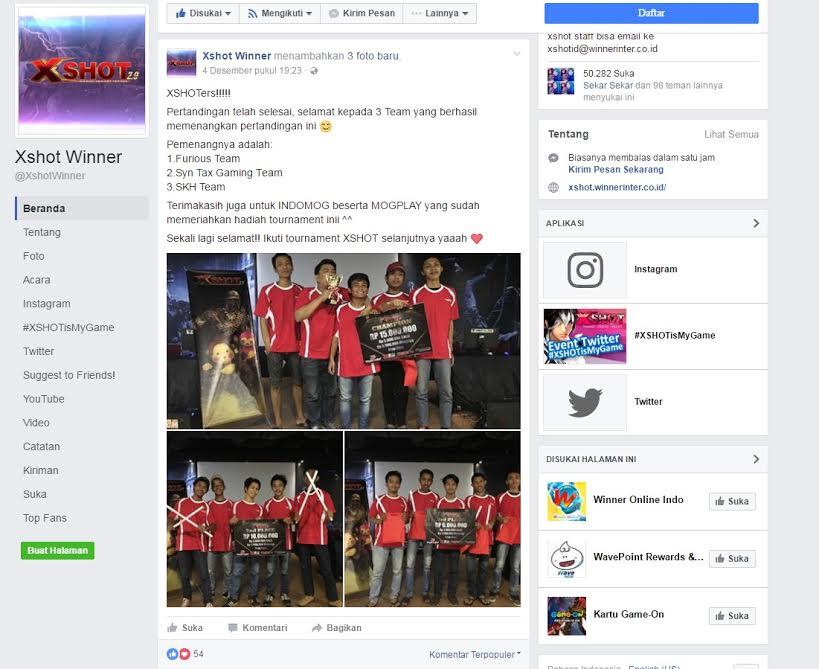Viewport: 819px width, 669px height.
Task: Click Twitter label in Aplikasi panel
Action: point(648,402)
